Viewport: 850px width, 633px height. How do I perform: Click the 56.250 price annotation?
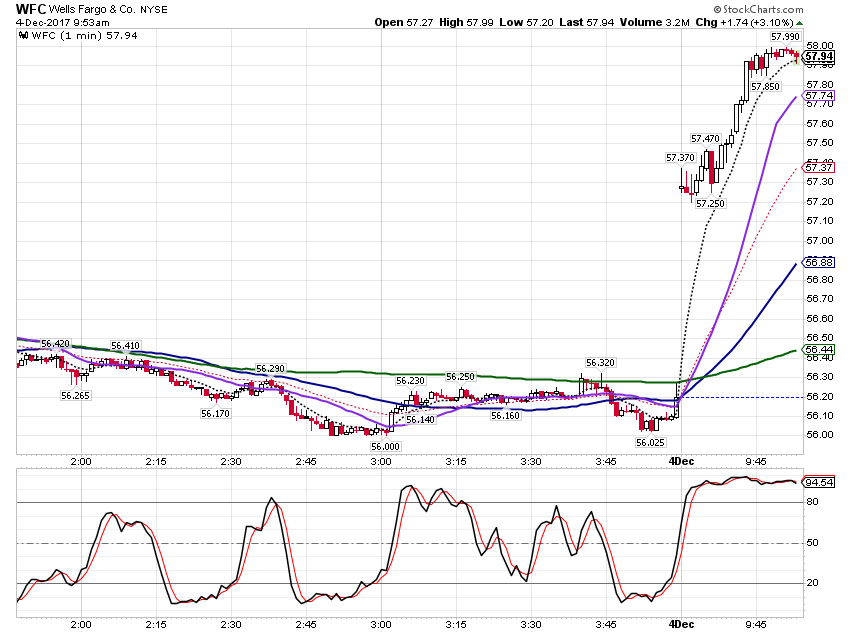point(460,377)
